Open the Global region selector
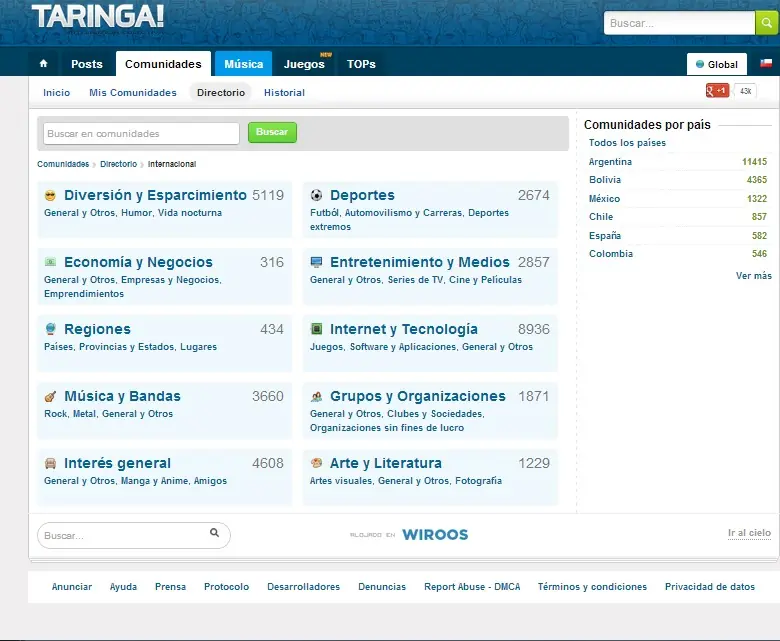This screenshot has width=780, height=641. (x=717, y=64)
